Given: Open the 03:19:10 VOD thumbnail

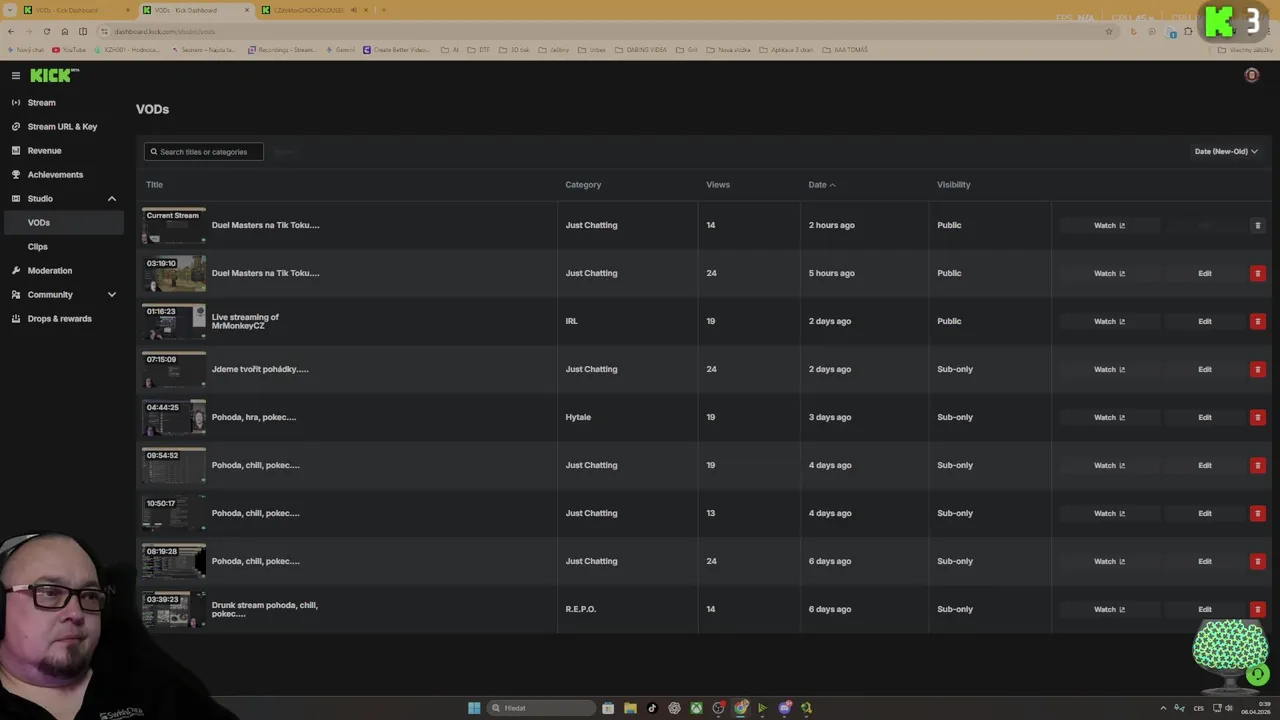Looking at the screenshot, I should [174, 273].
